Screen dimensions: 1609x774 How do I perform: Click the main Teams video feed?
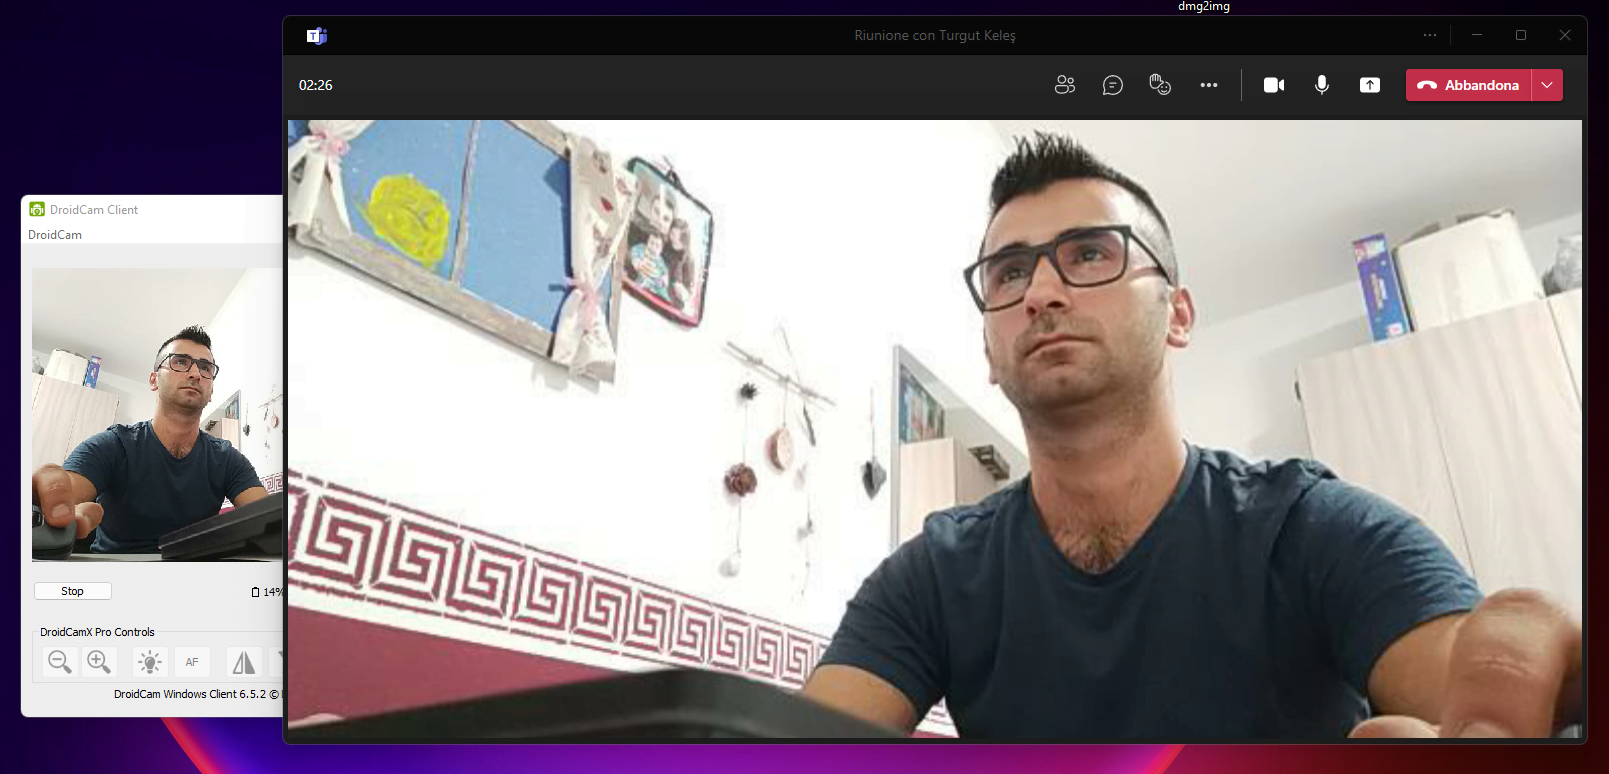934,428
